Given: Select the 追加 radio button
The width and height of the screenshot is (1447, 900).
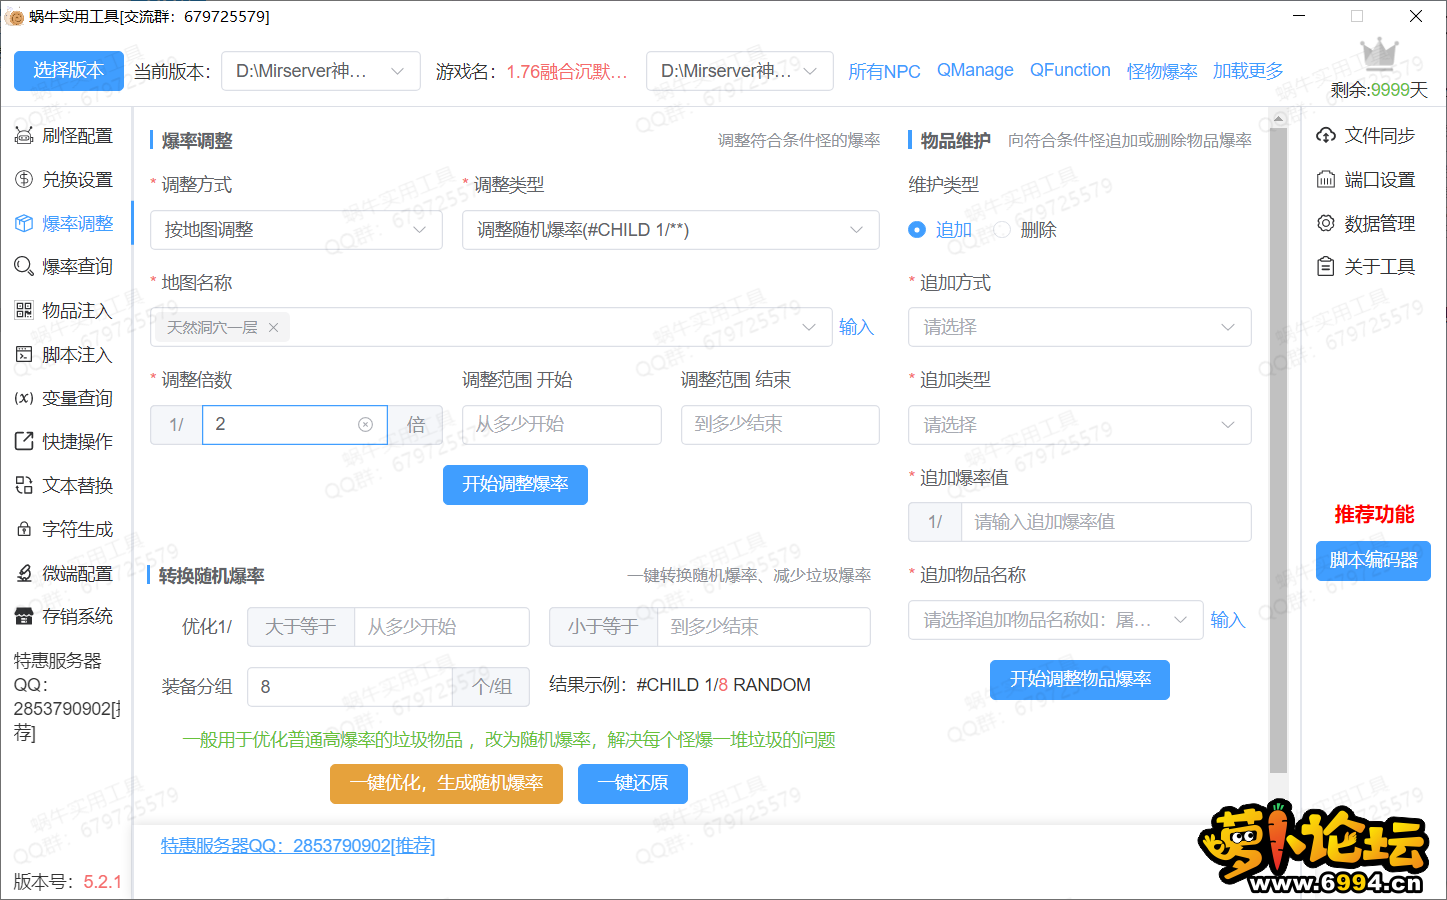Looking at the screenshot, I should click(917, 229).
